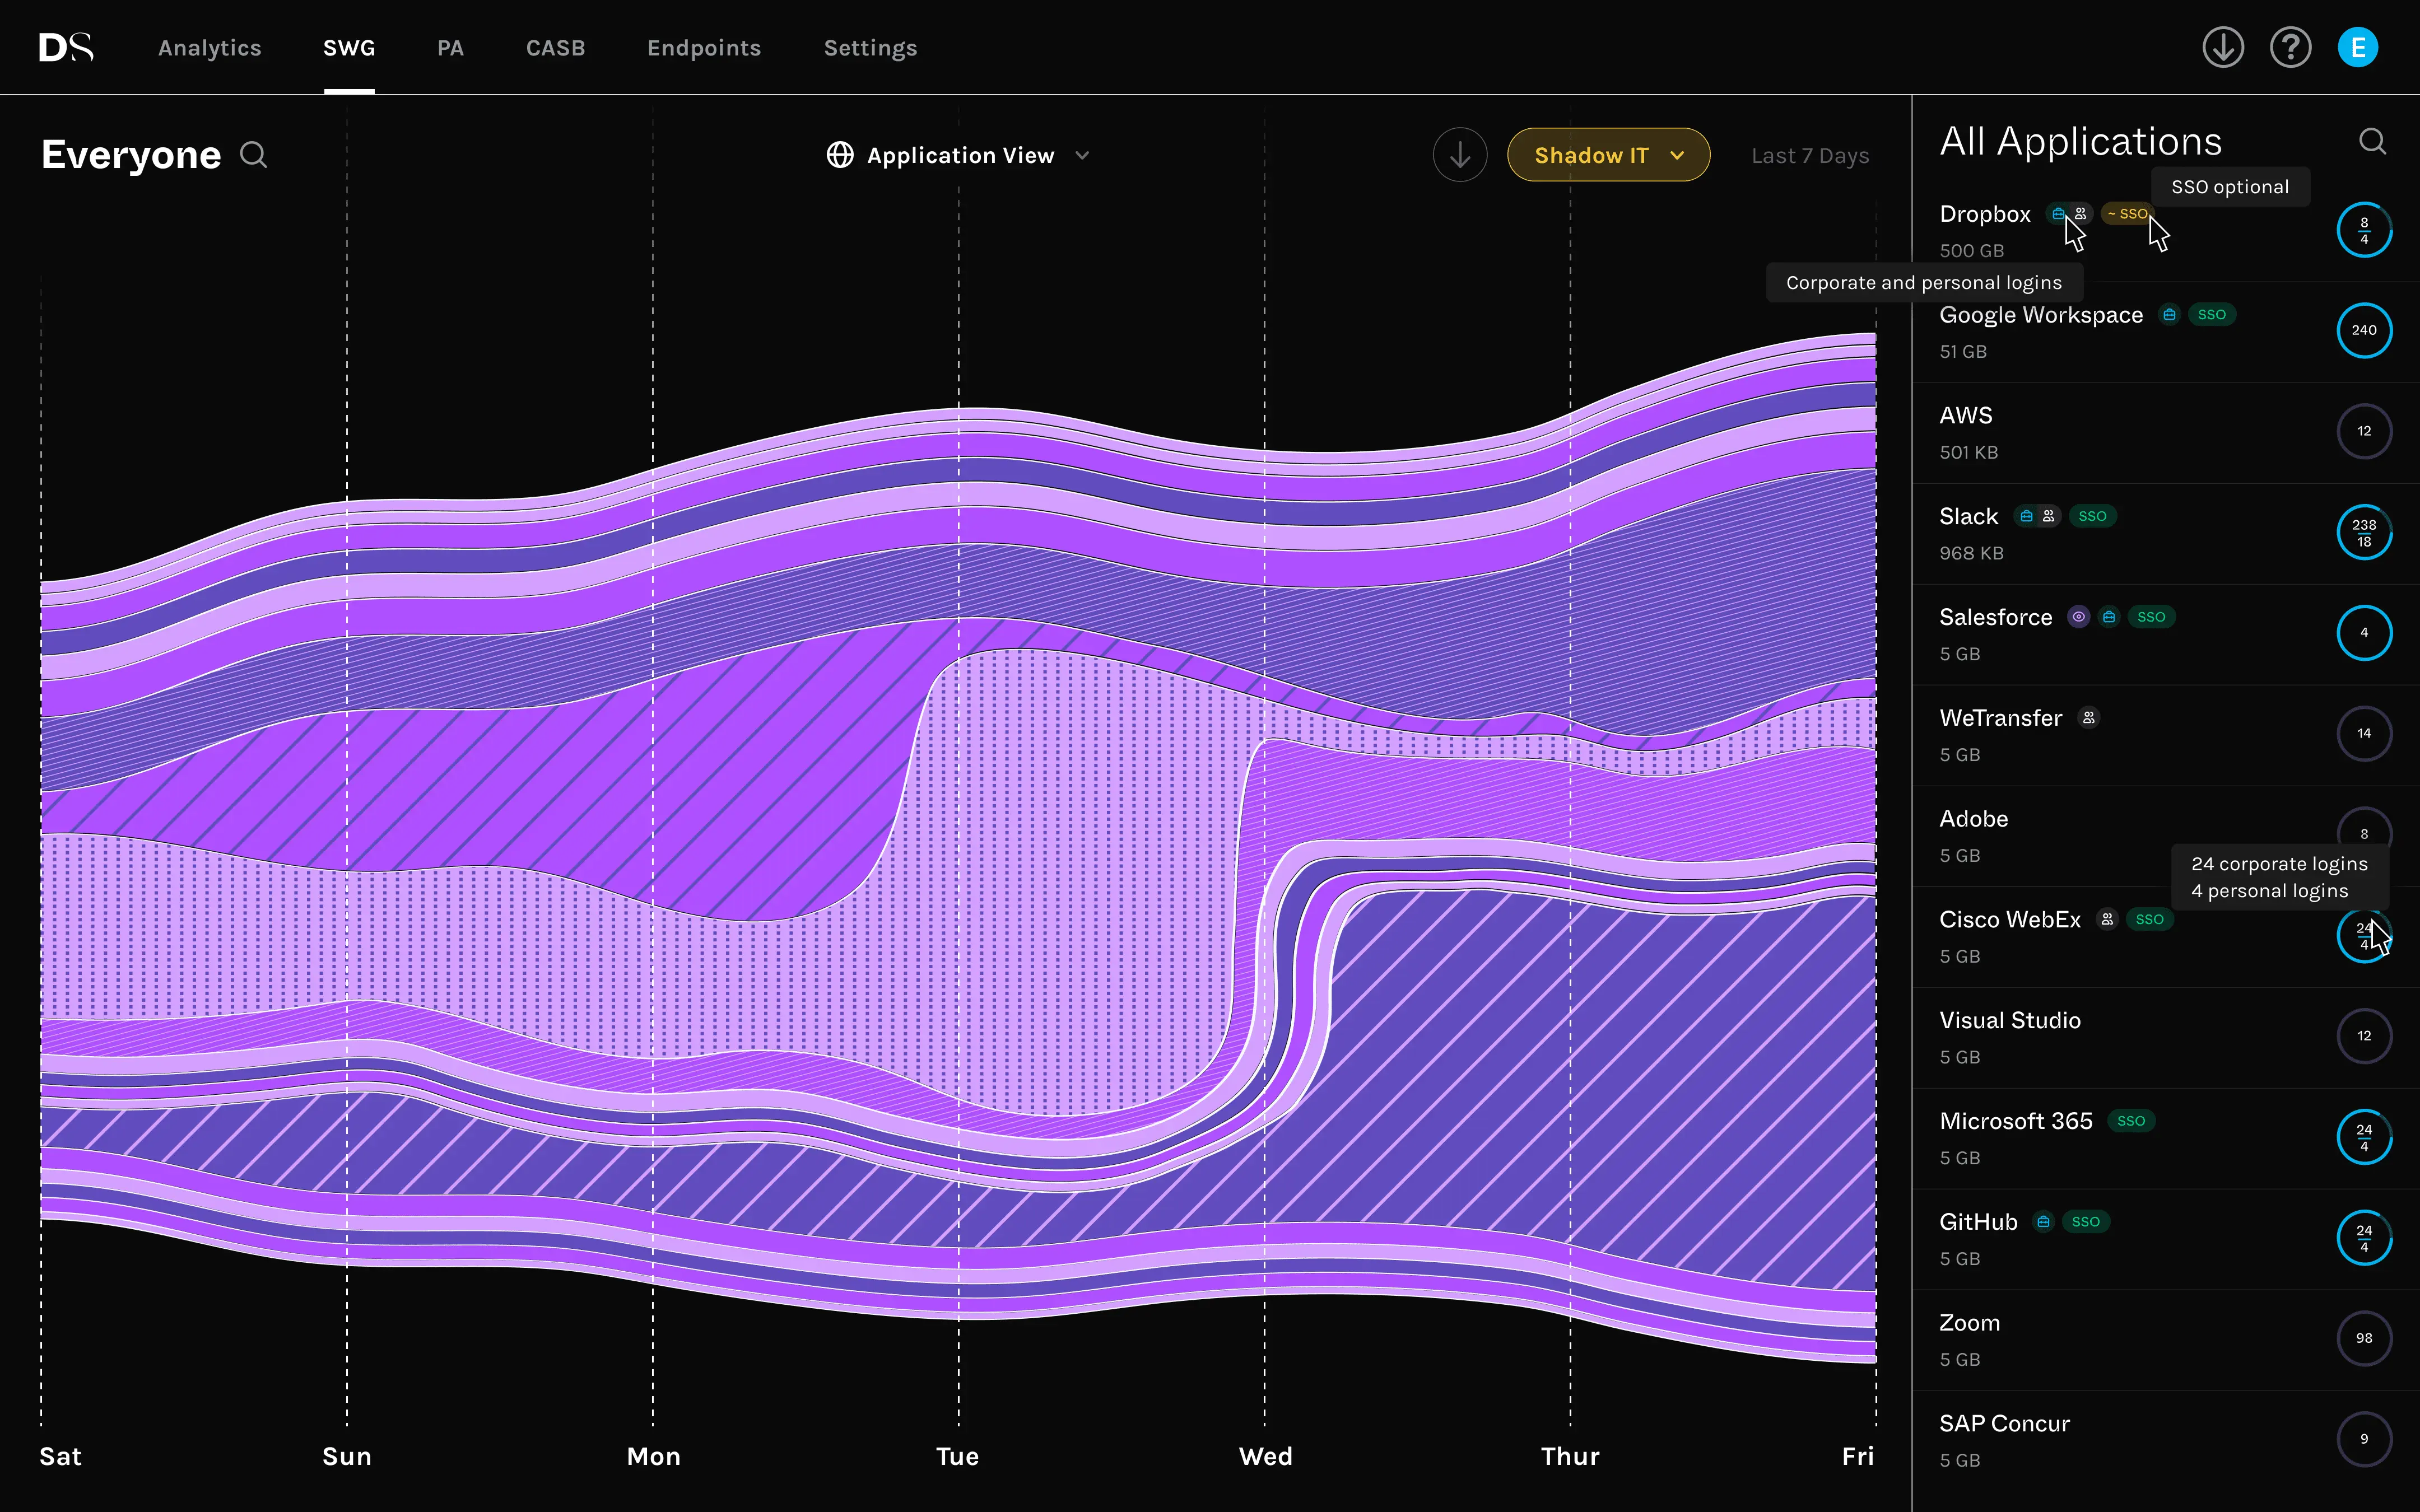Image resolution: width=2420 pixels, height=1512 pixels.
Task: Search users next to Everyone
Action: coord(254,155)
